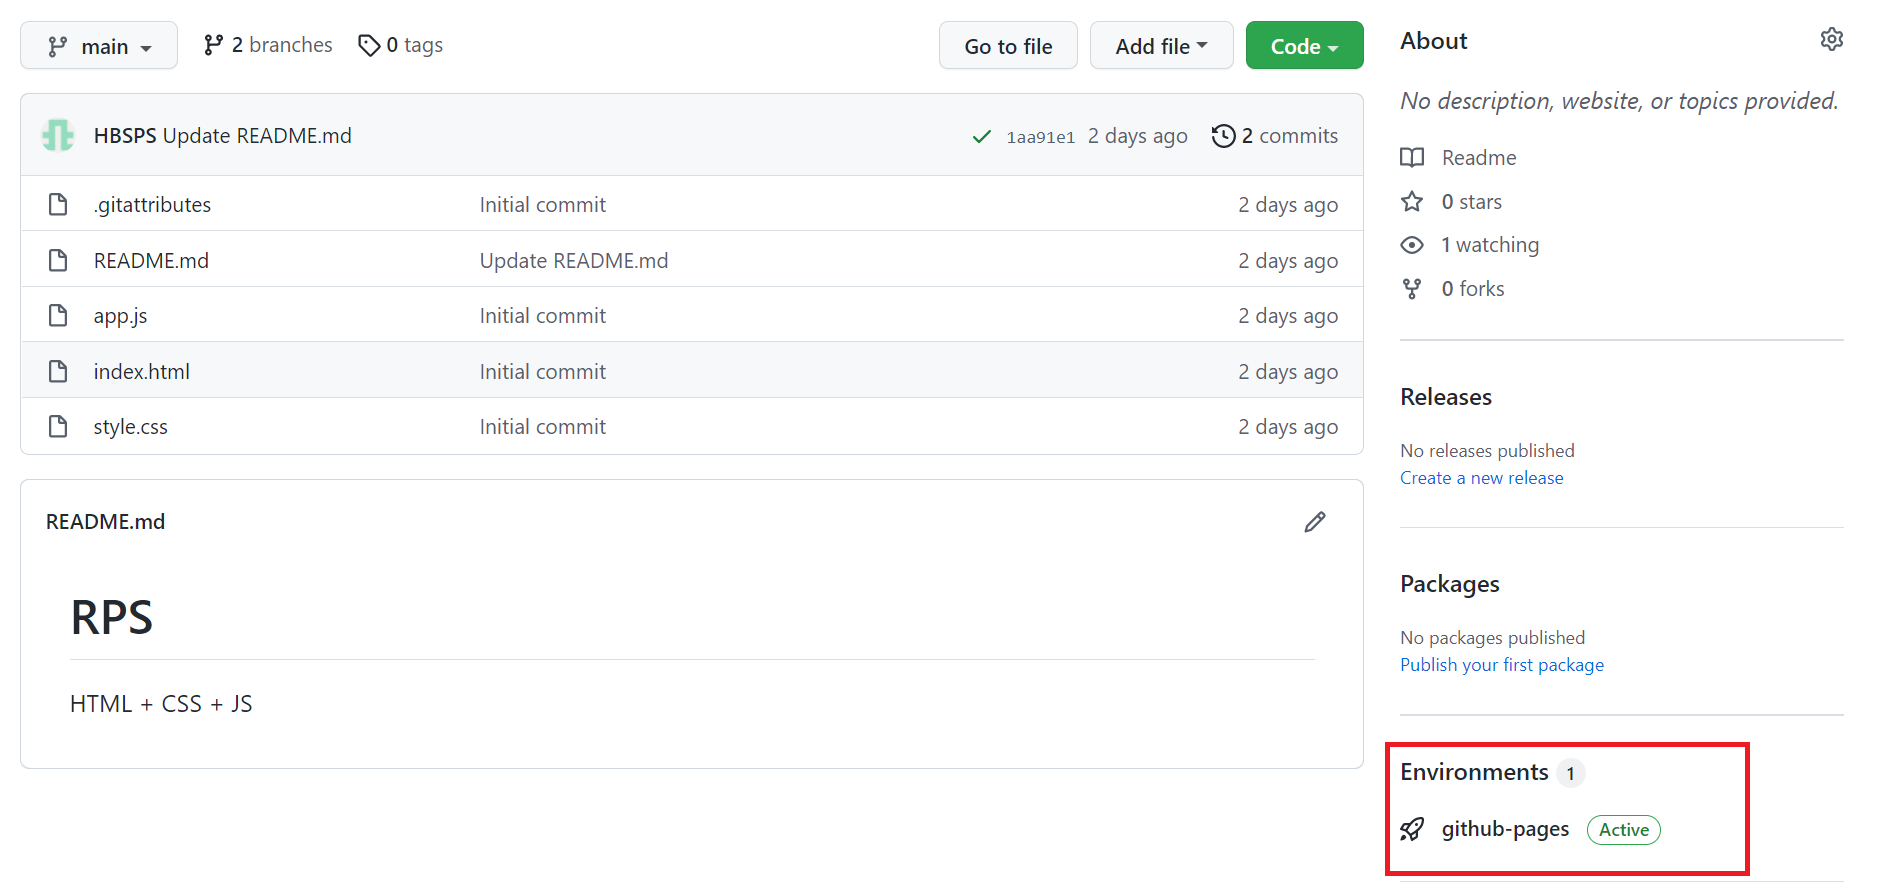The width and height of the screenshot is (1884, 893).
Task: Click the RPS heading in README
Action: tap(111, 617)
